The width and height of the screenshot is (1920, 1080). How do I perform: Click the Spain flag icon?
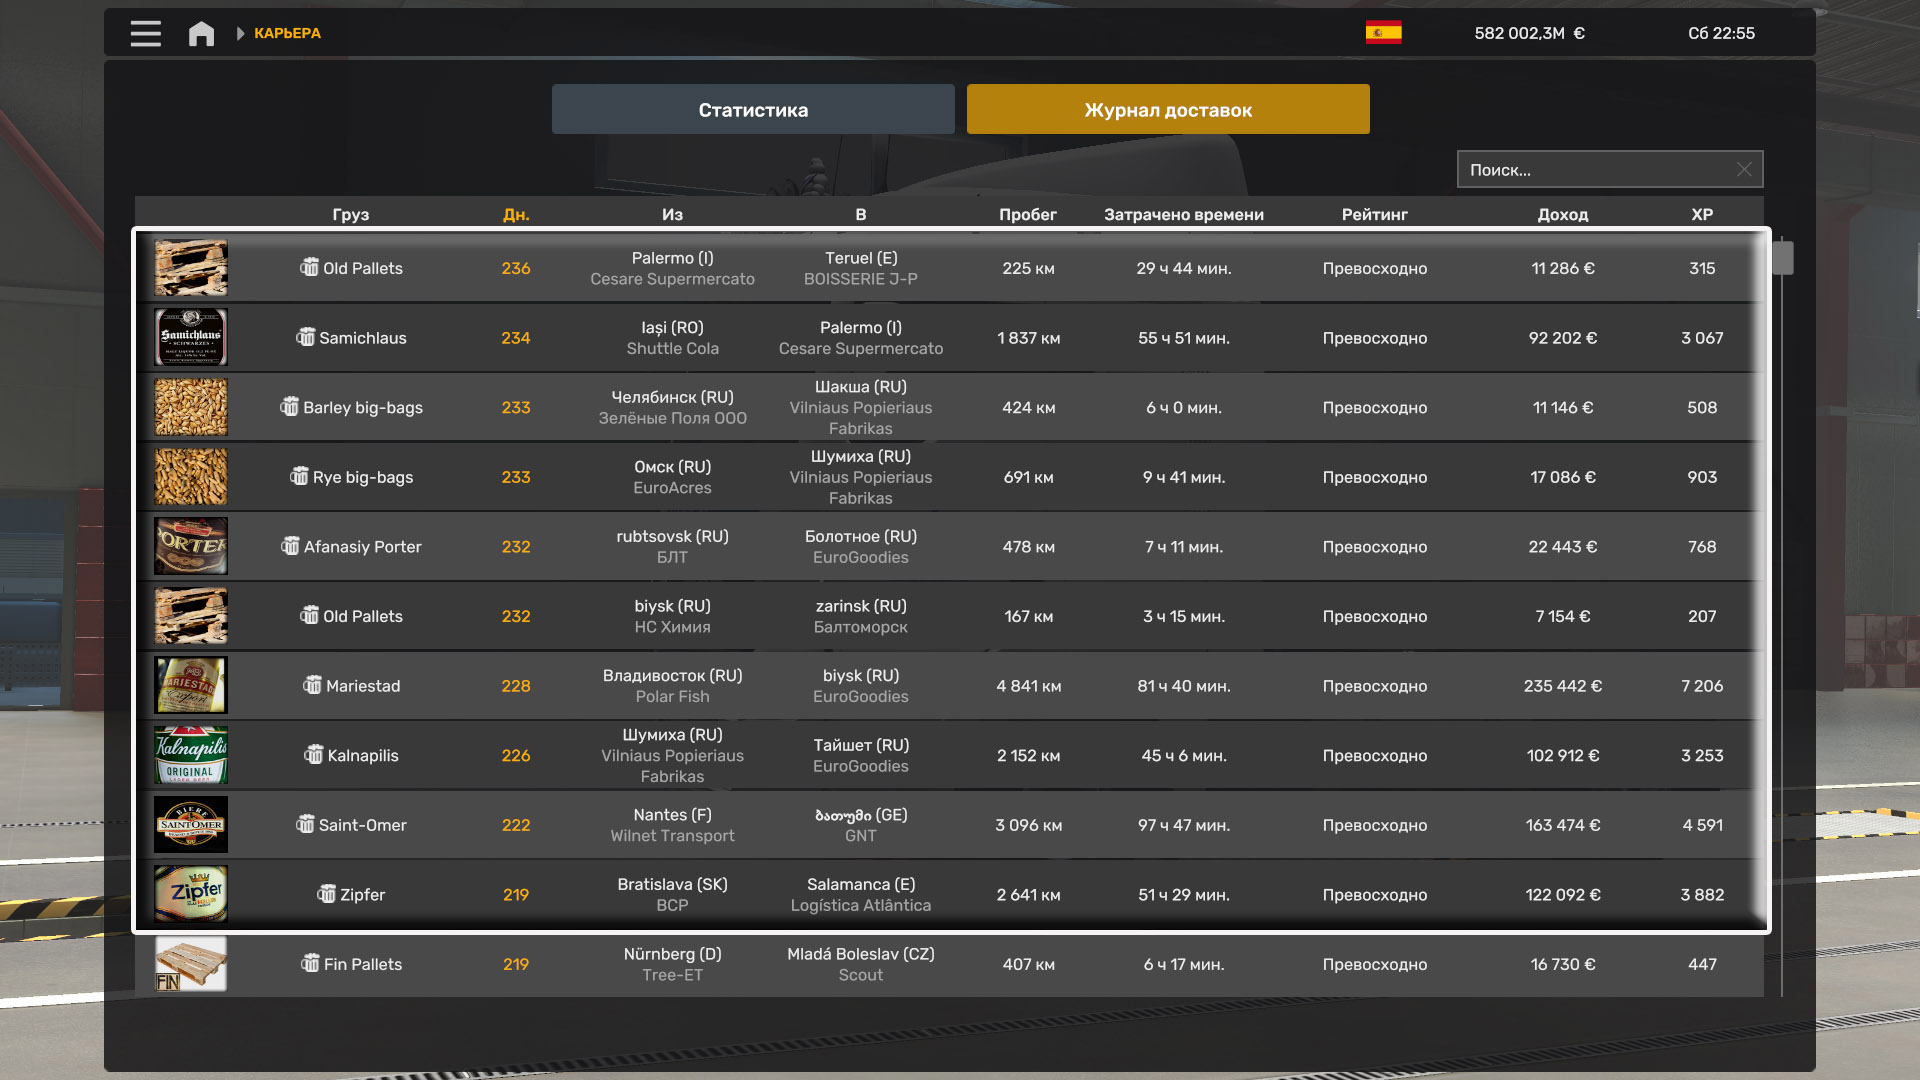coord(1383,33)
